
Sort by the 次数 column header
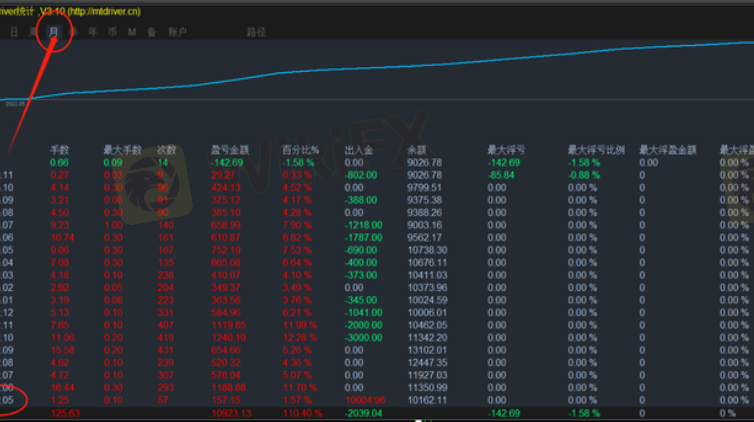[165, 150]
